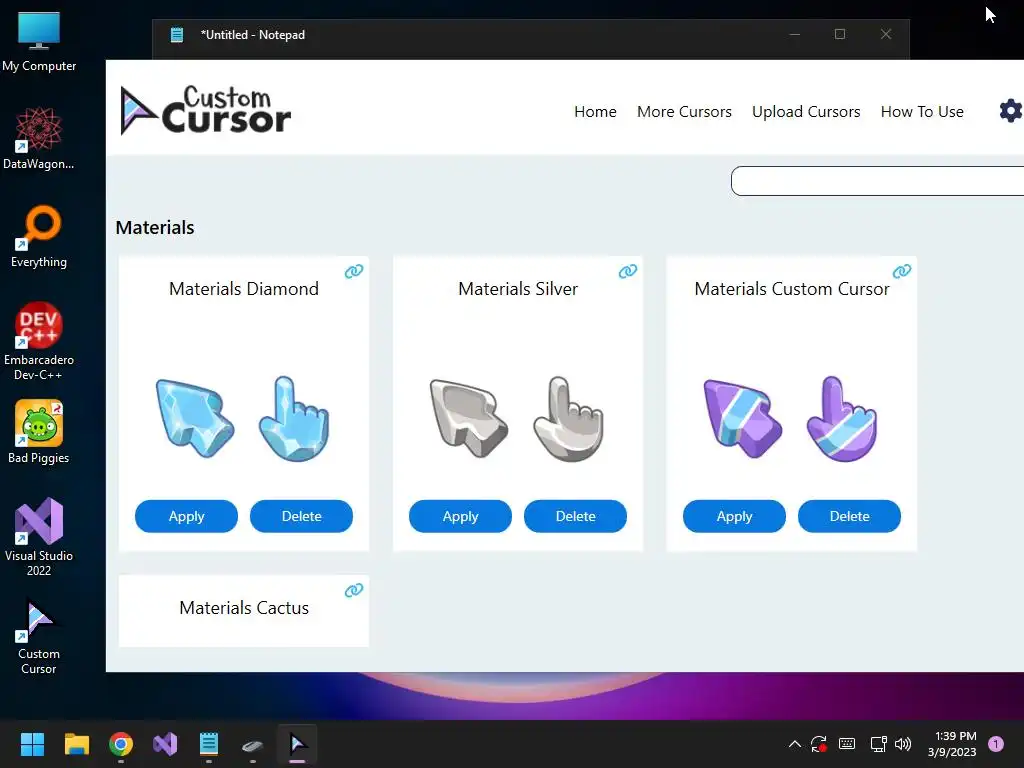Screen dimensions: 1024x768
Task: Open the clock showing 1:39 PM
Action: (952, 744)
